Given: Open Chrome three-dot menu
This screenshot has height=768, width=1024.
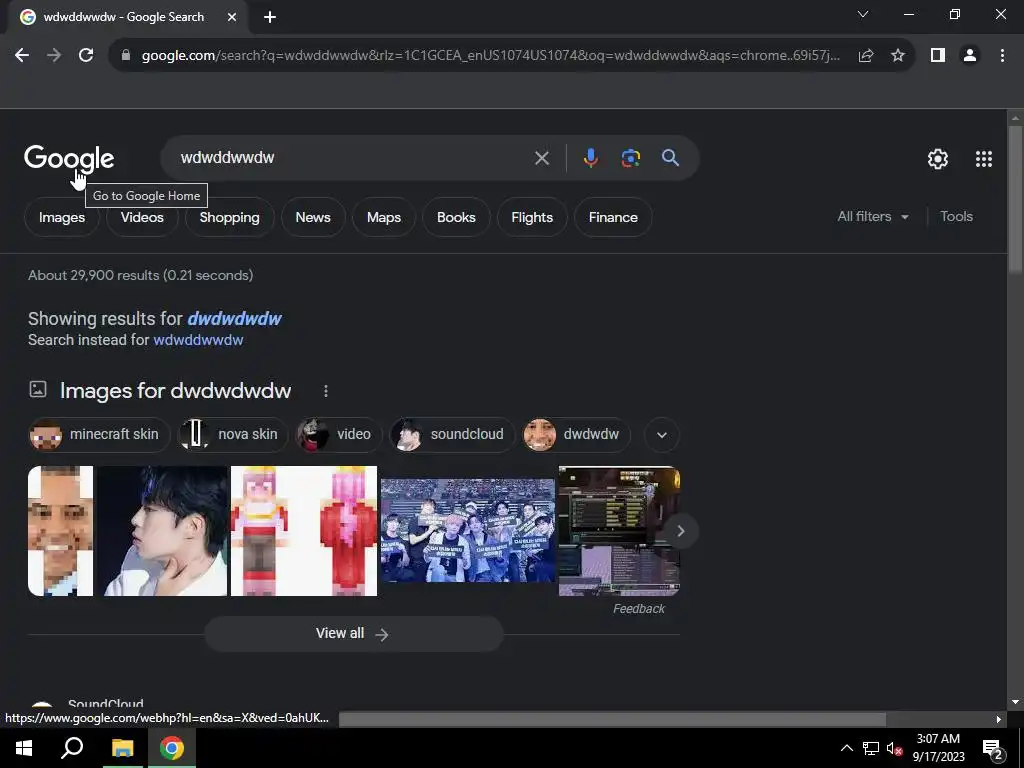Looking at the screenshot, I should [1002, 56].
